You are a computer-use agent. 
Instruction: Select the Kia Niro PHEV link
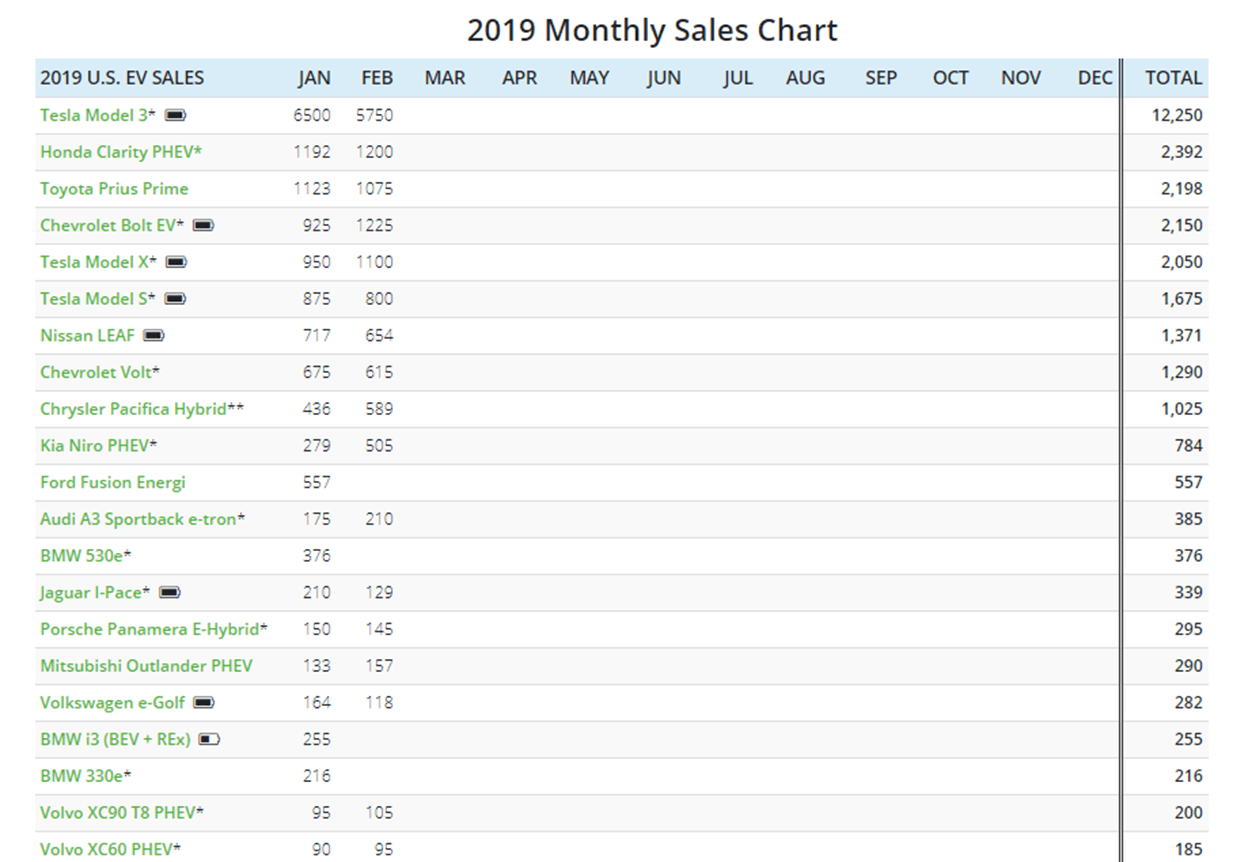pyautogui.click(x=98, y=446)
